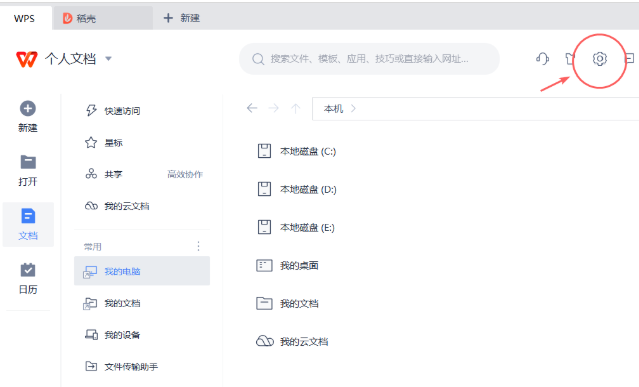Screen dimensions: 639x387
Task: Go back with the left arrow
Action: (252, 108)
